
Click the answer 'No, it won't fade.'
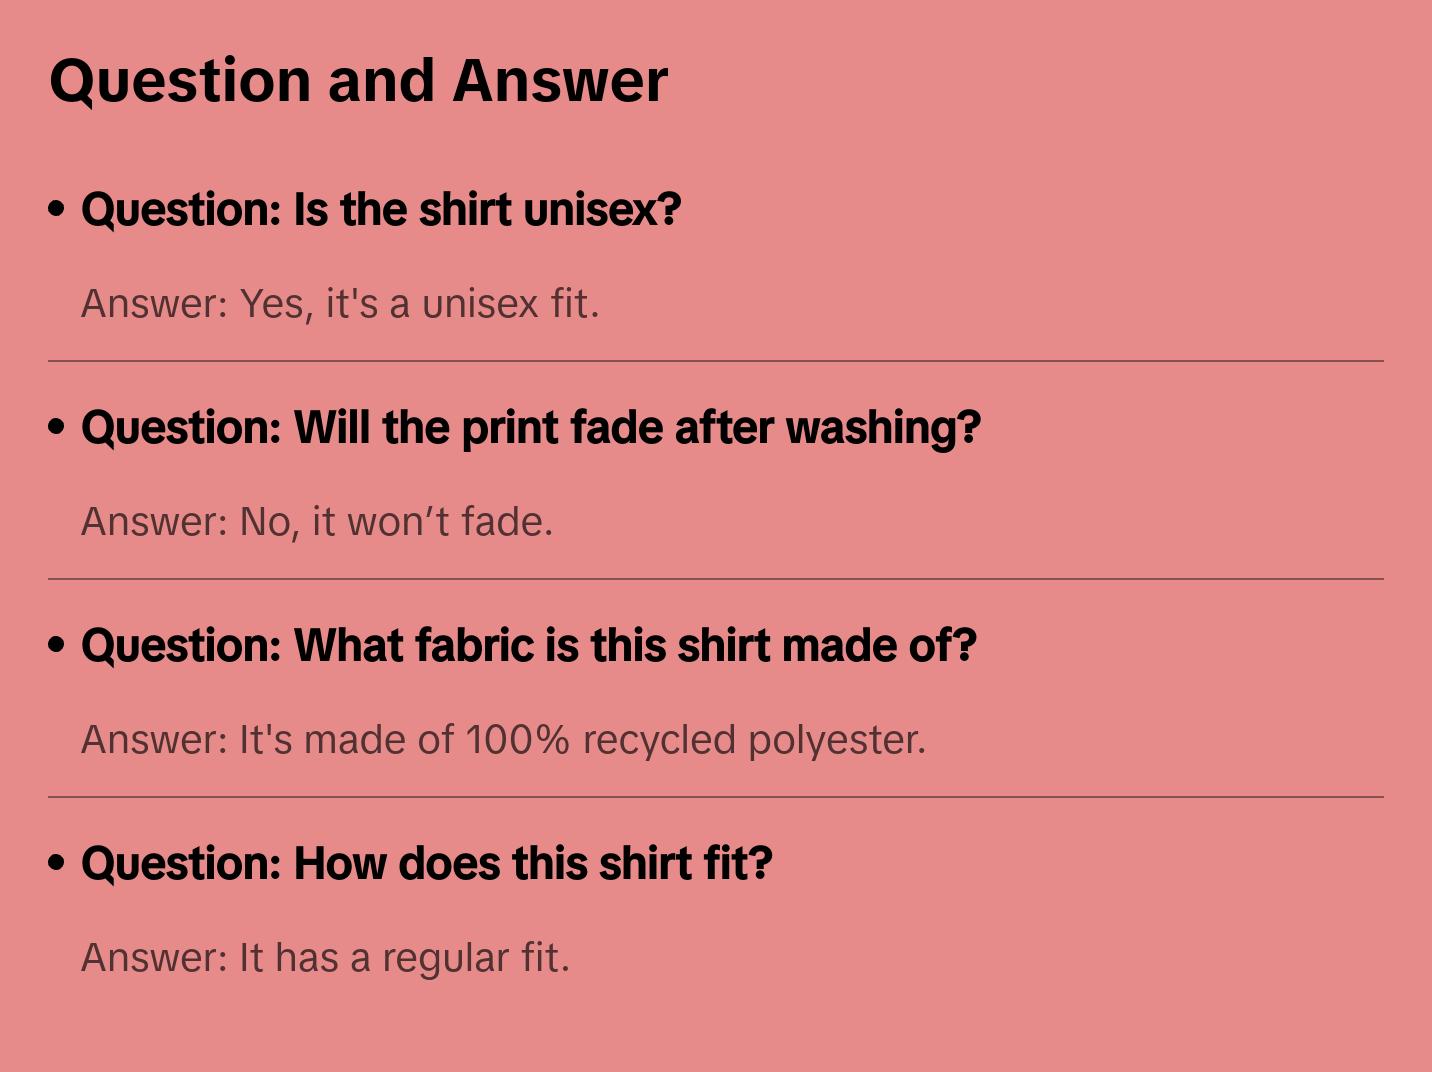point(317,522)
